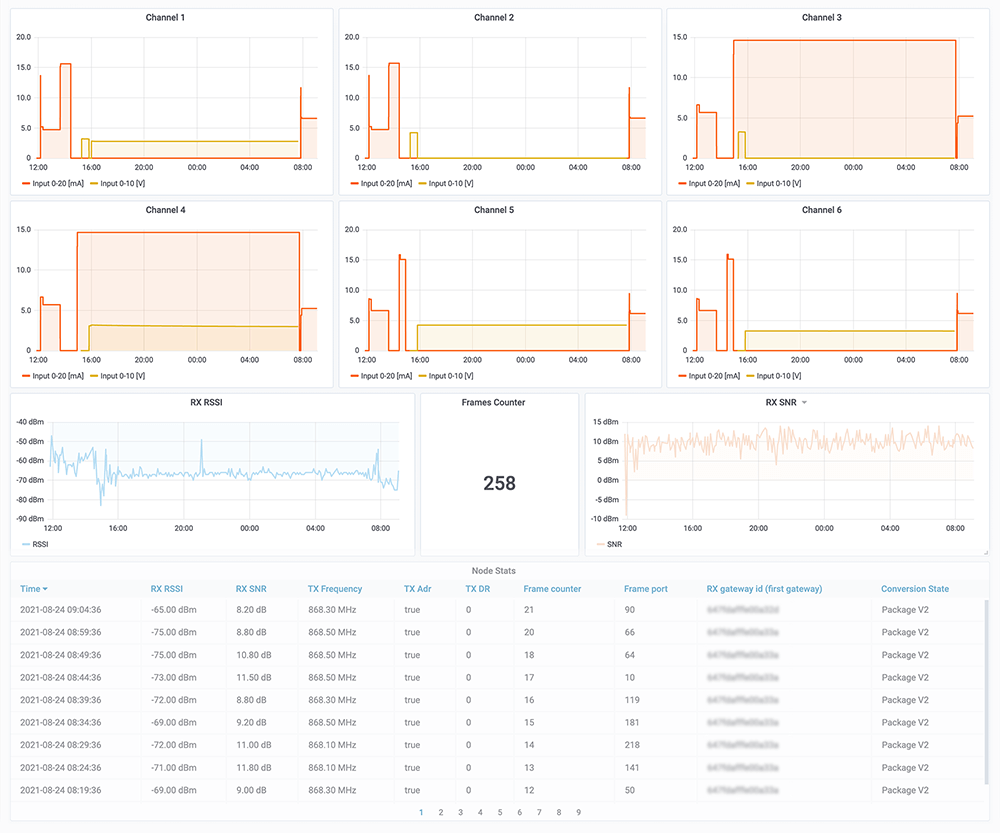Open Channel 4 panel title

tap(165, 210)
